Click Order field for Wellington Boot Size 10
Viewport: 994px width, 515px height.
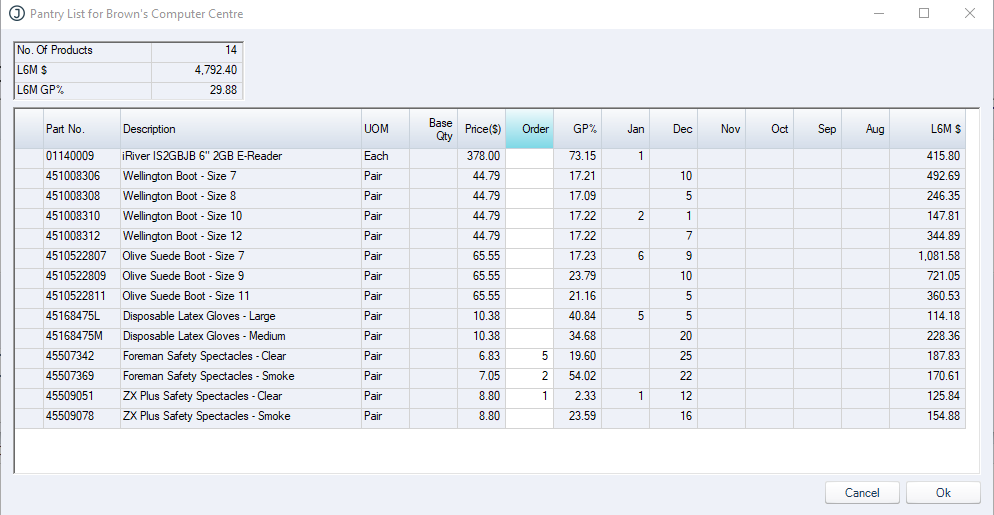click(x=530, y=216)
